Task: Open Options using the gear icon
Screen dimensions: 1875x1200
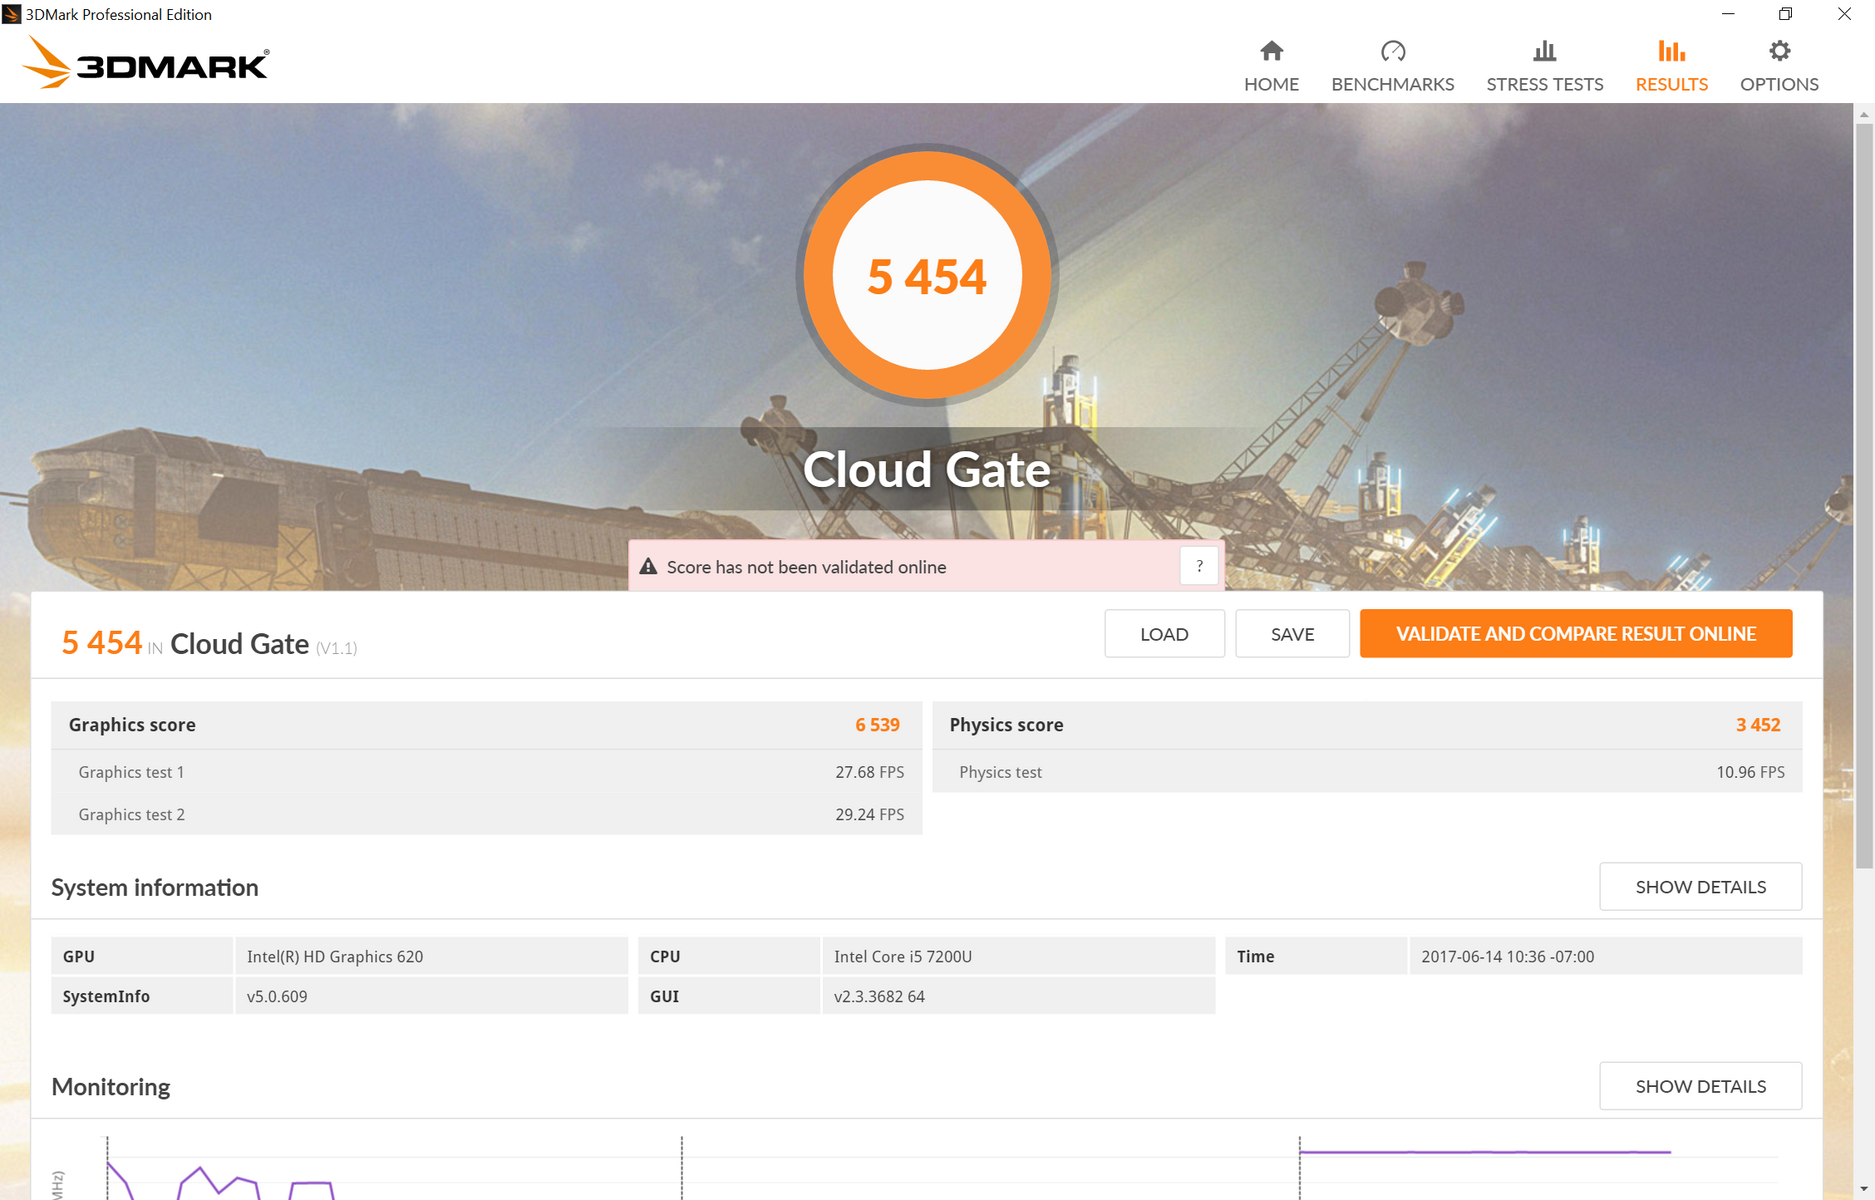Action: 1779,51
